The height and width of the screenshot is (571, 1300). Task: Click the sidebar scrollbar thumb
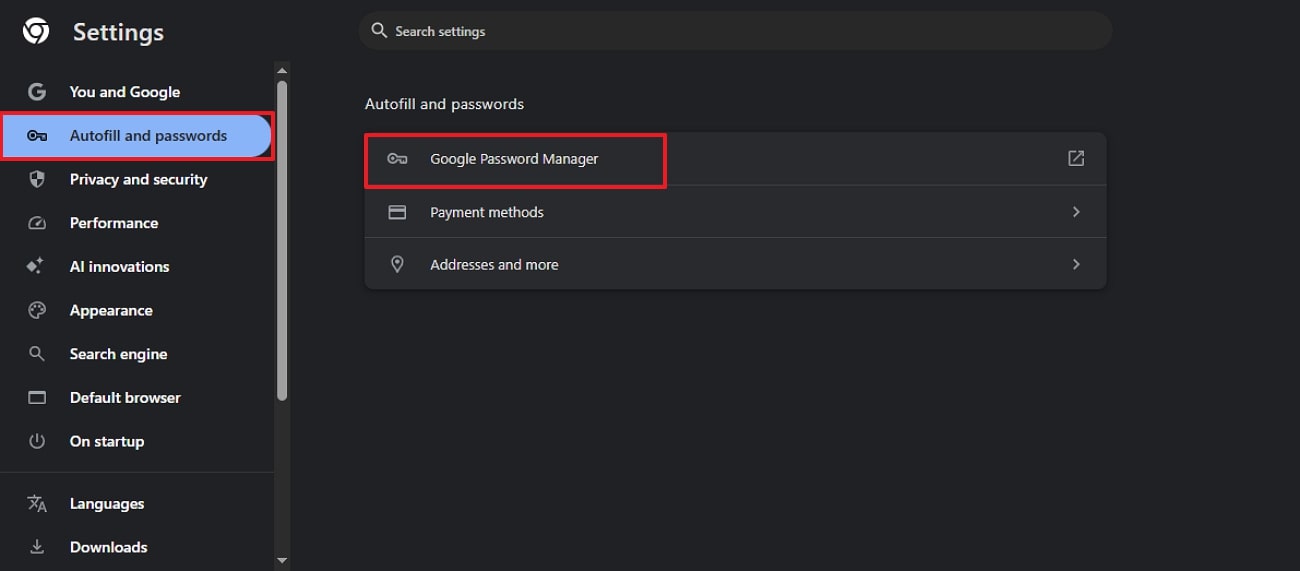282,240
